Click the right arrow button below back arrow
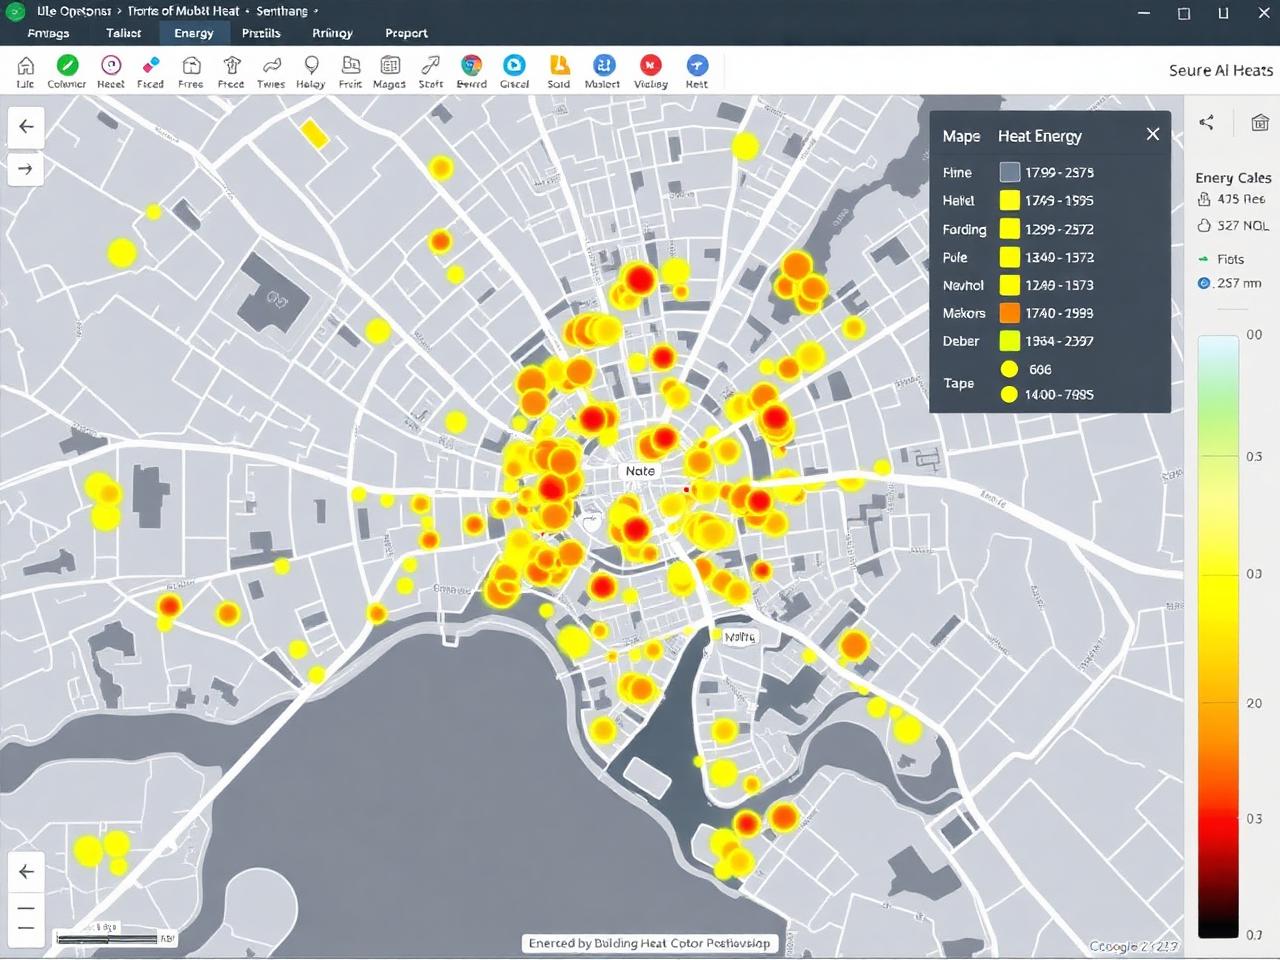Image resolution: width=1280 pixels, height=960 pixels. (x=26, y=169)
